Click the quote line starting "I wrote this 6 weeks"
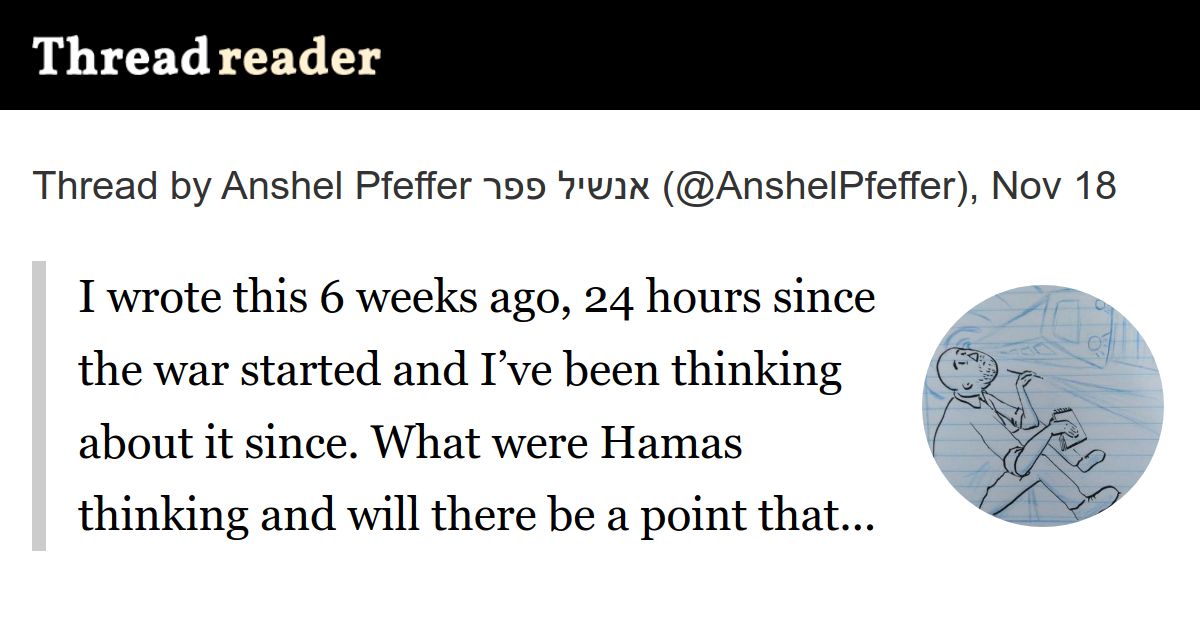Screen dimensions: 1200x628 tap(476, 299)
